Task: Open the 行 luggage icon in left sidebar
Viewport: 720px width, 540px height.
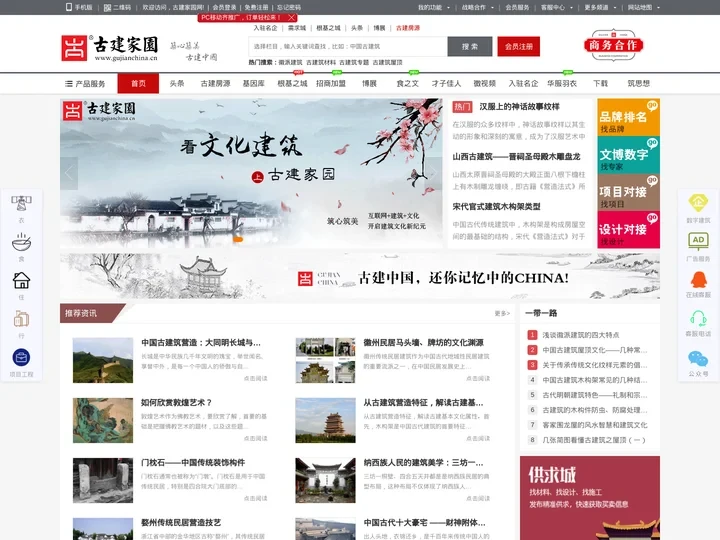Action: coord(21,319)
